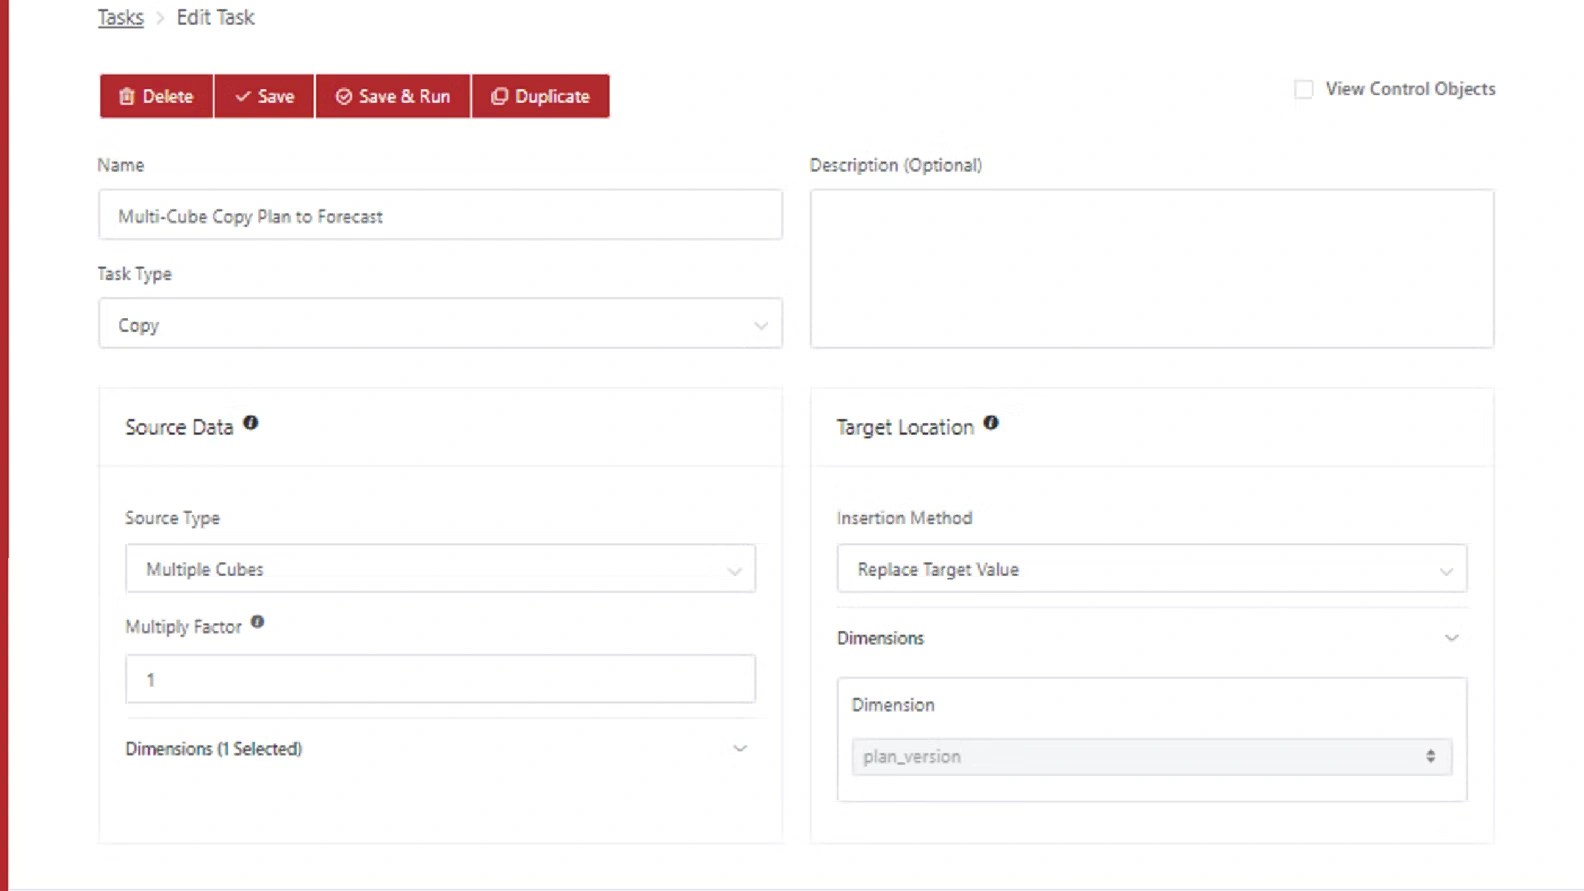Screen dimensions: 1584x891
Task: Open the Task Type dropdown
Action: [440, 325]
